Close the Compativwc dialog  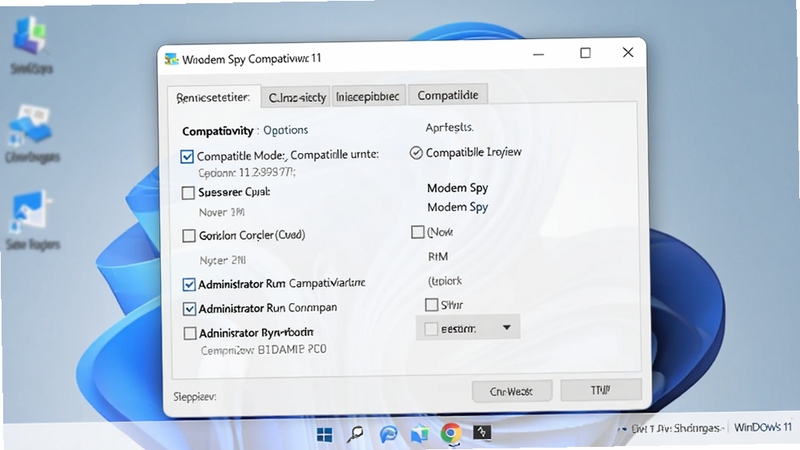pos(628,52)
